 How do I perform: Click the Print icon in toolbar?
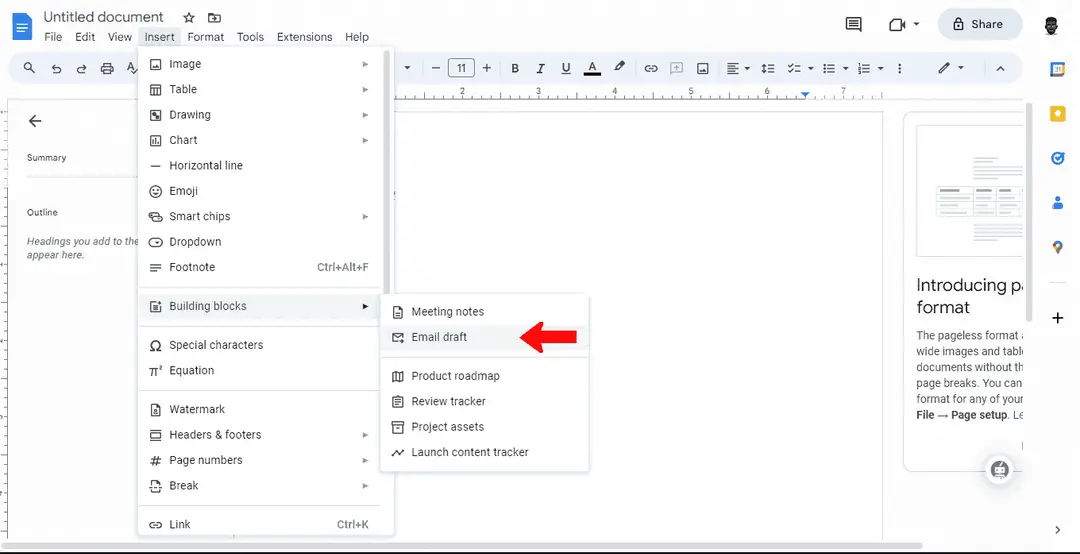(107, 68)
